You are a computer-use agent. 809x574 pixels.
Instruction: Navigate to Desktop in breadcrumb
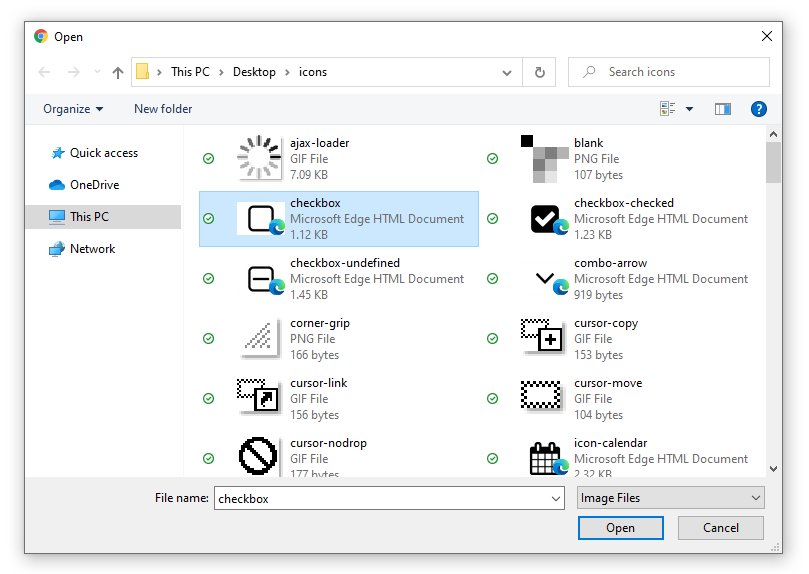pyautogui.click(x=254, y=72)
